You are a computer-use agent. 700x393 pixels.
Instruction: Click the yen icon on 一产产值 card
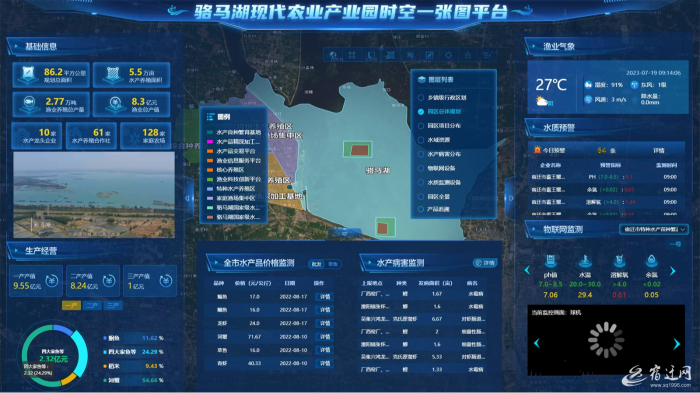(52, 281)
